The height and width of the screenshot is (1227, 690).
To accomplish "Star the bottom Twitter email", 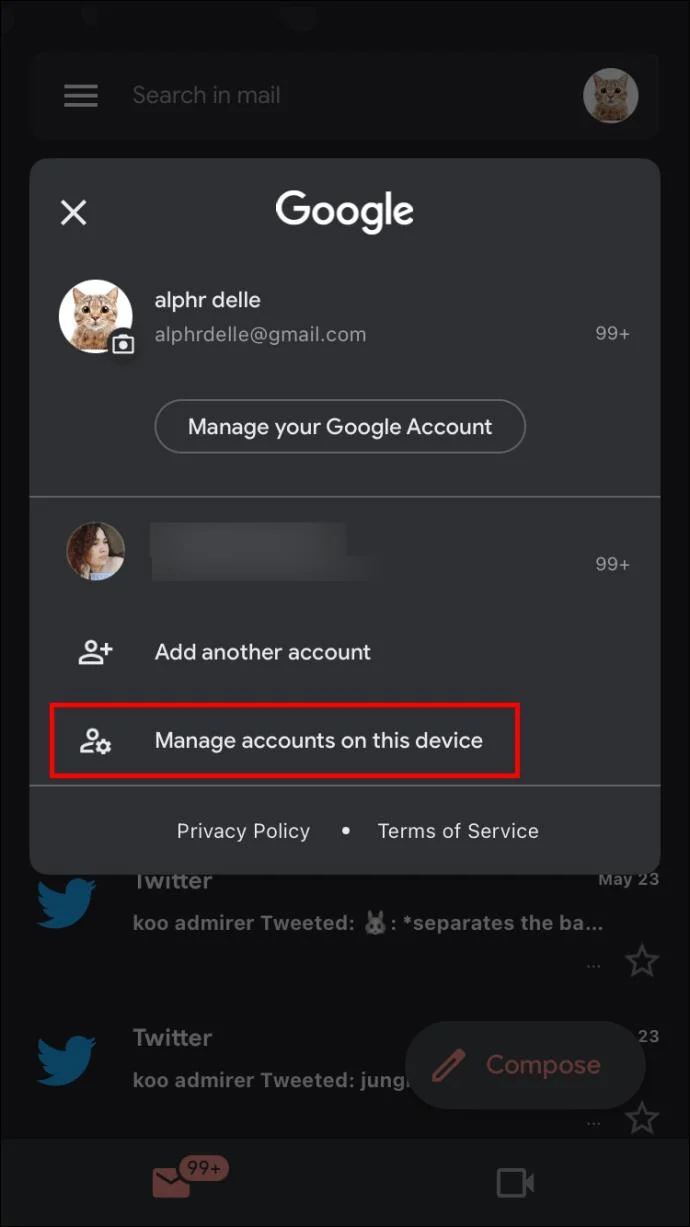I will click(643, 1118).
